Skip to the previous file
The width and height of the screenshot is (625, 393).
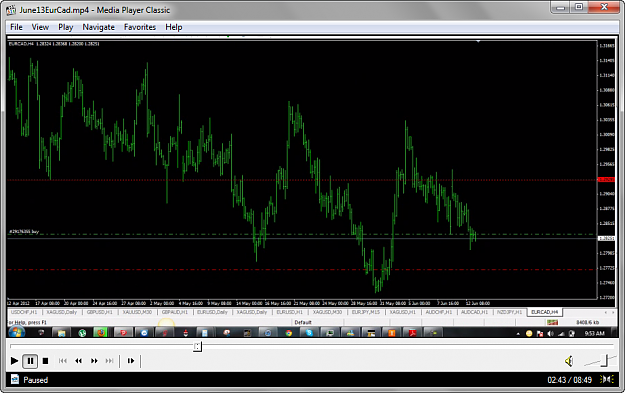(63, 361)
